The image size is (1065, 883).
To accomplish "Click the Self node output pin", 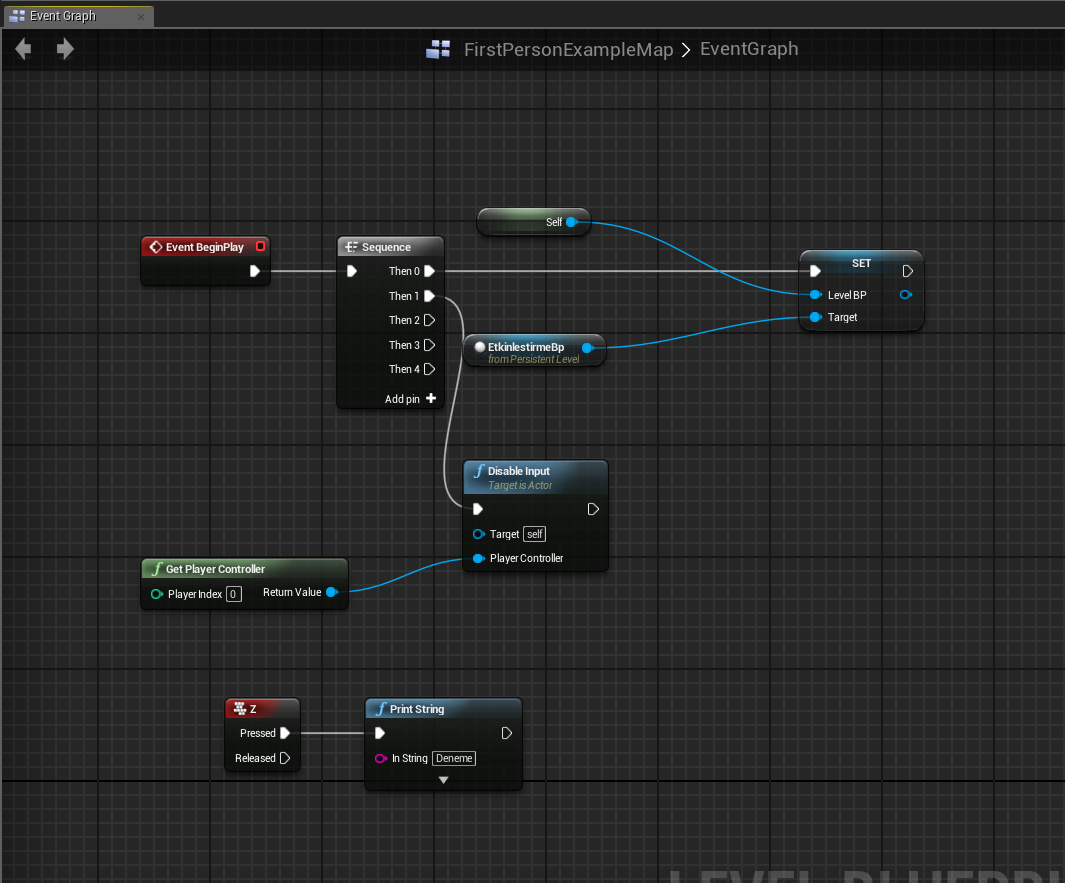I will [572, 222].
